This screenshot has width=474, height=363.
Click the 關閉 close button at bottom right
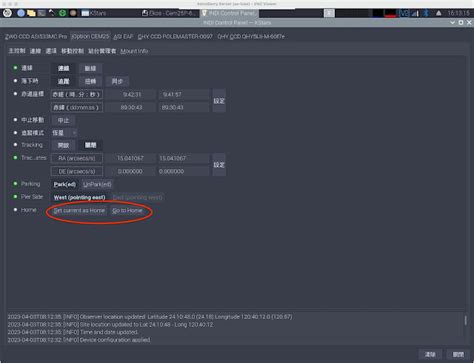coord(458,354)
